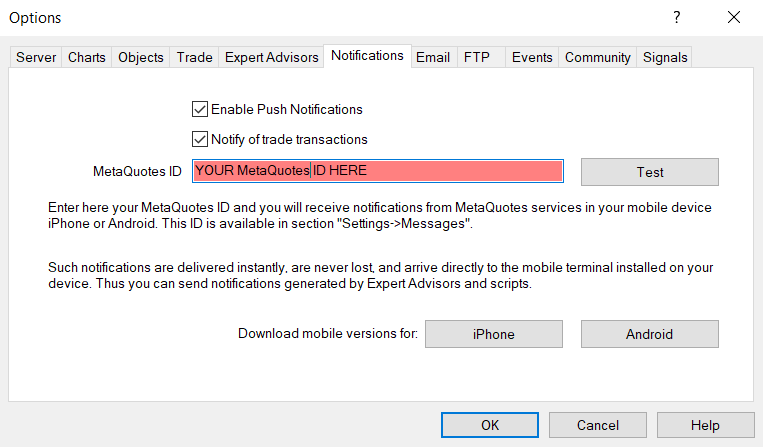Go to the Community tab
The image size is (763, 447).
click(597, 57)
